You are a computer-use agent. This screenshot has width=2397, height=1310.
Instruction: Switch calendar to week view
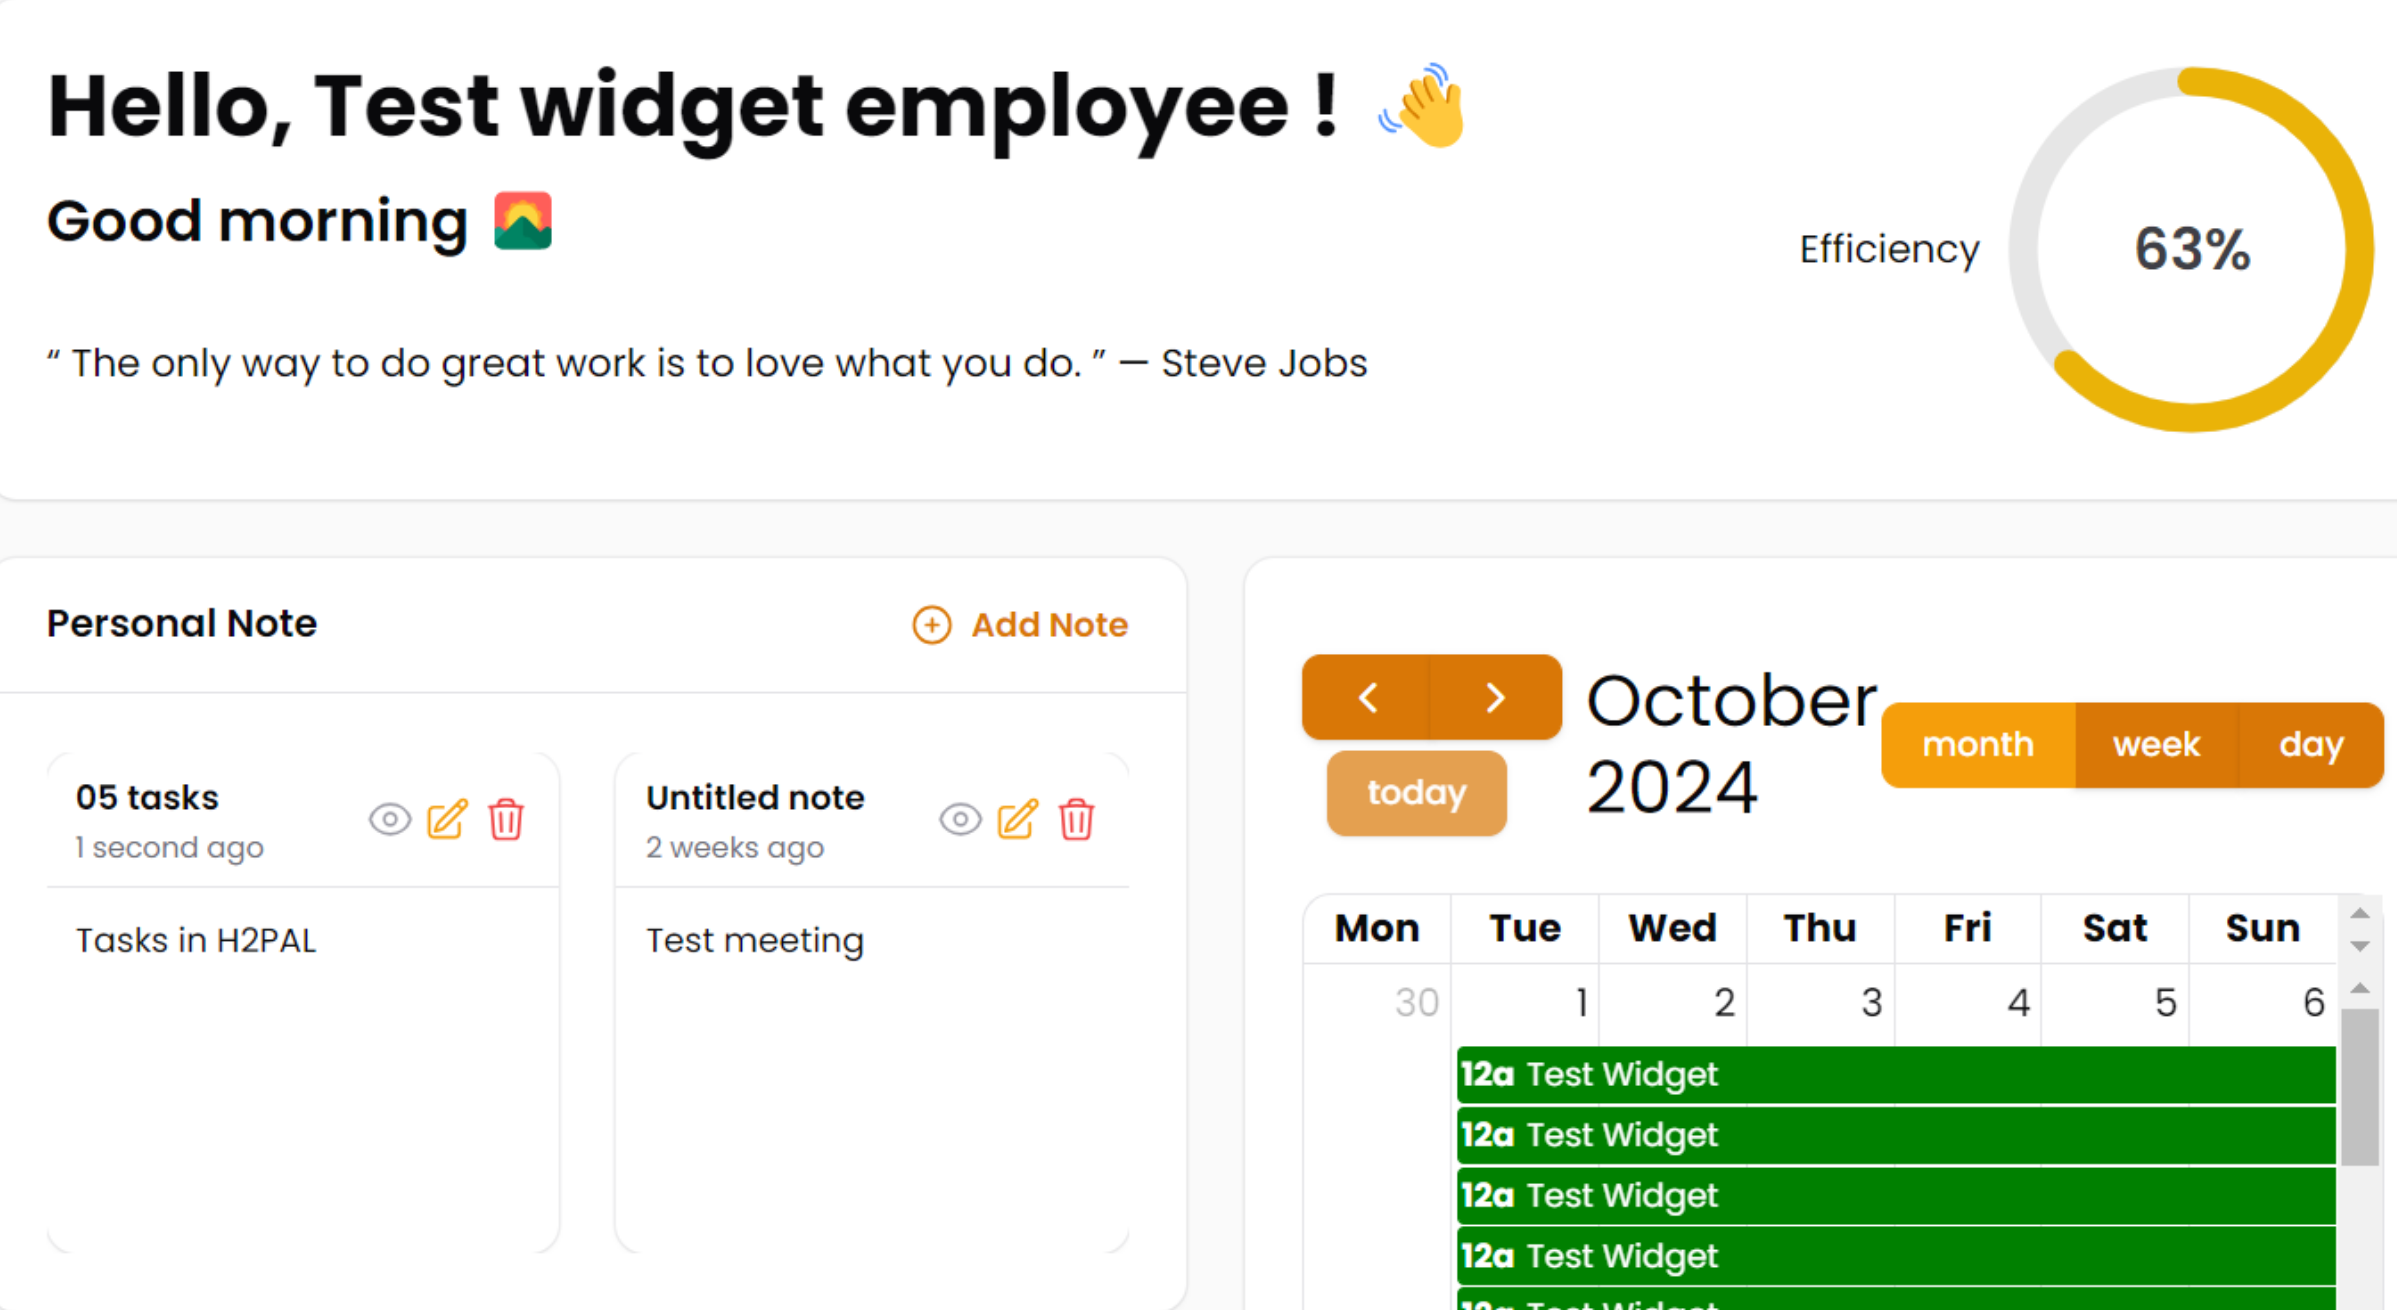(2156, 745)
